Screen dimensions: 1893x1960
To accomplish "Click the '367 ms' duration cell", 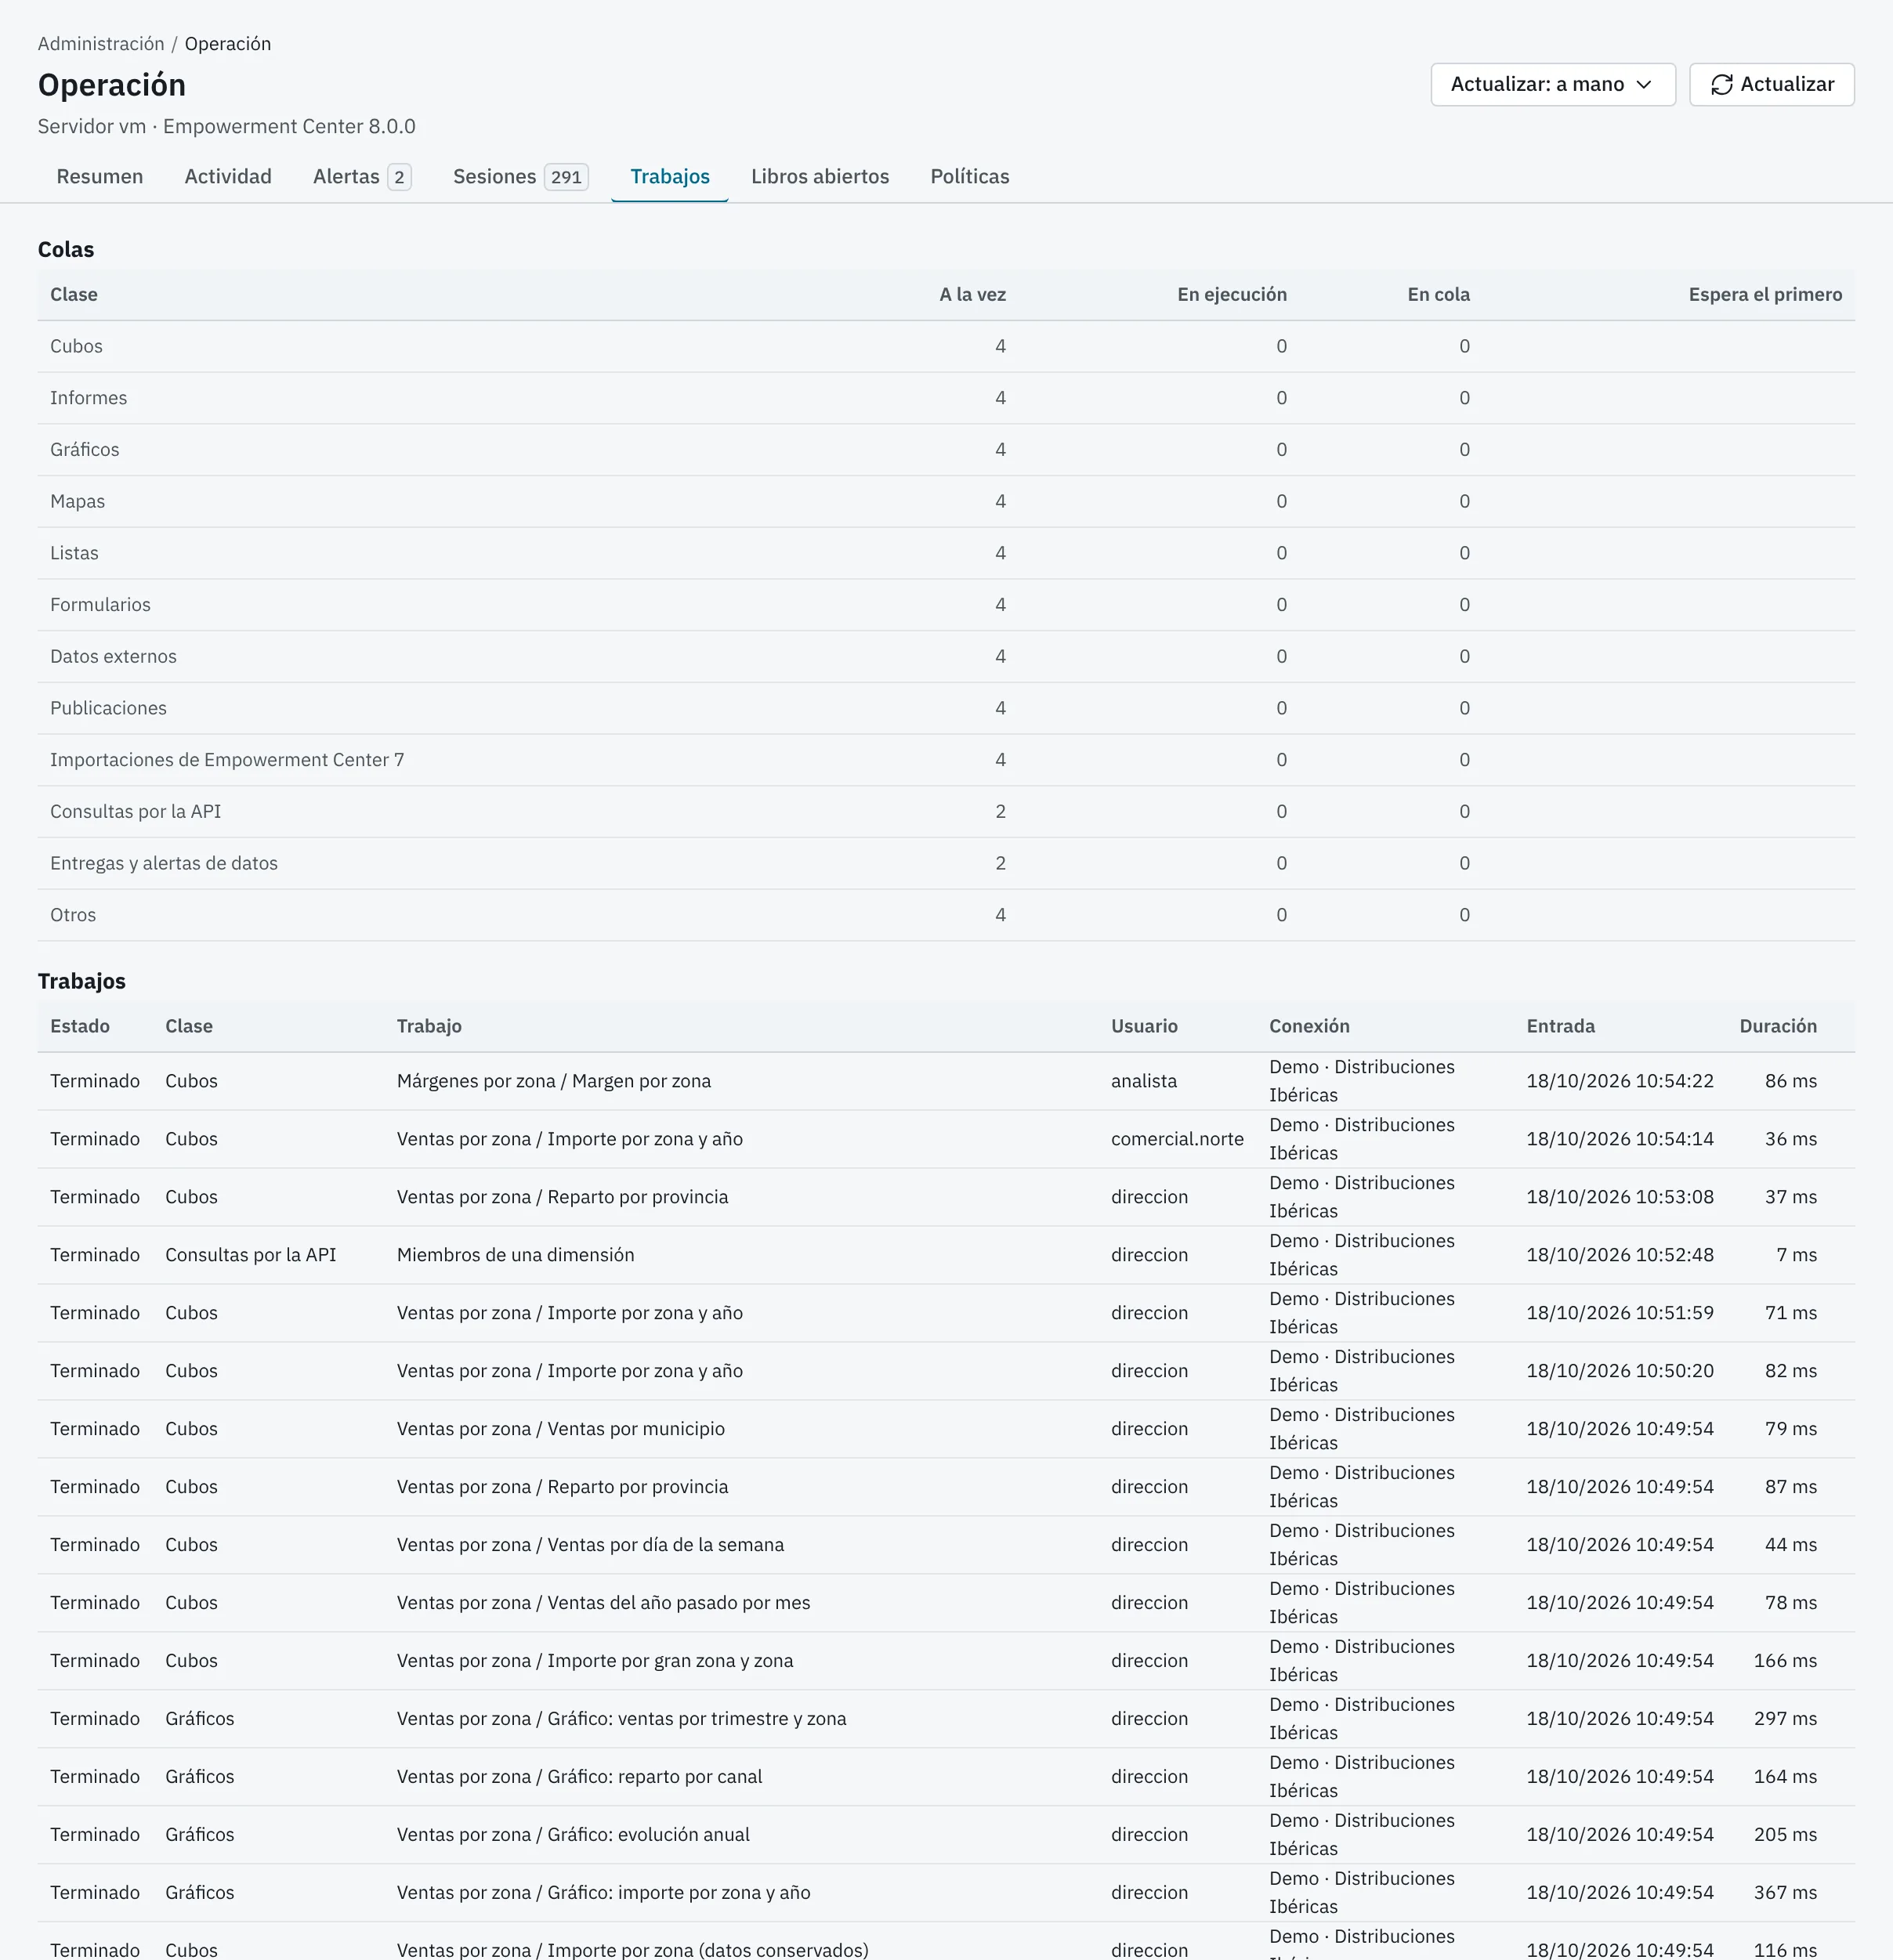I will point(1785,1893).
